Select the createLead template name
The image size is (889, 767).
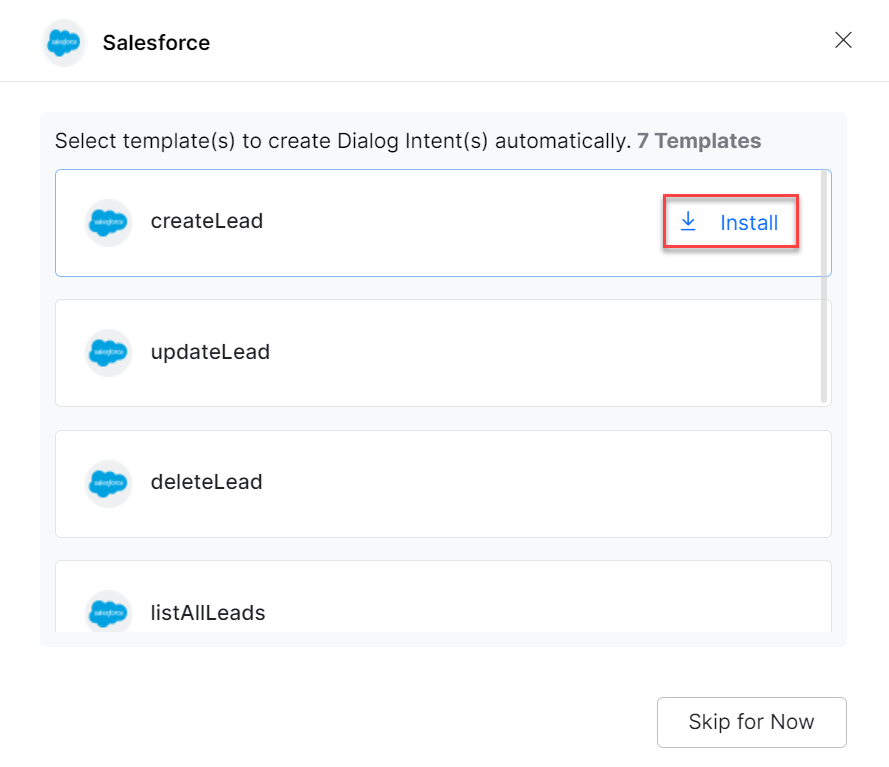(207, 221)
